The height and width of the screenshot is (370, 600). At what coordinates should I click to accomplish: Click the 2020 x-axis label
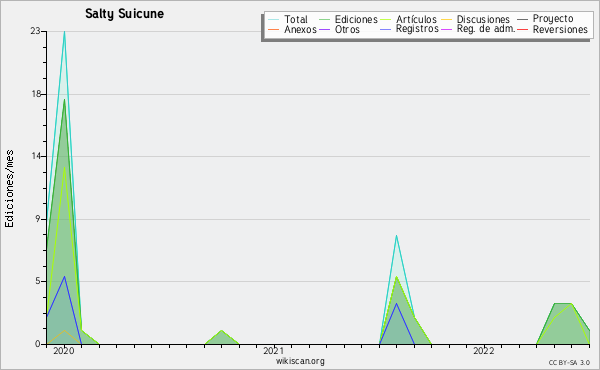[64, 351]
